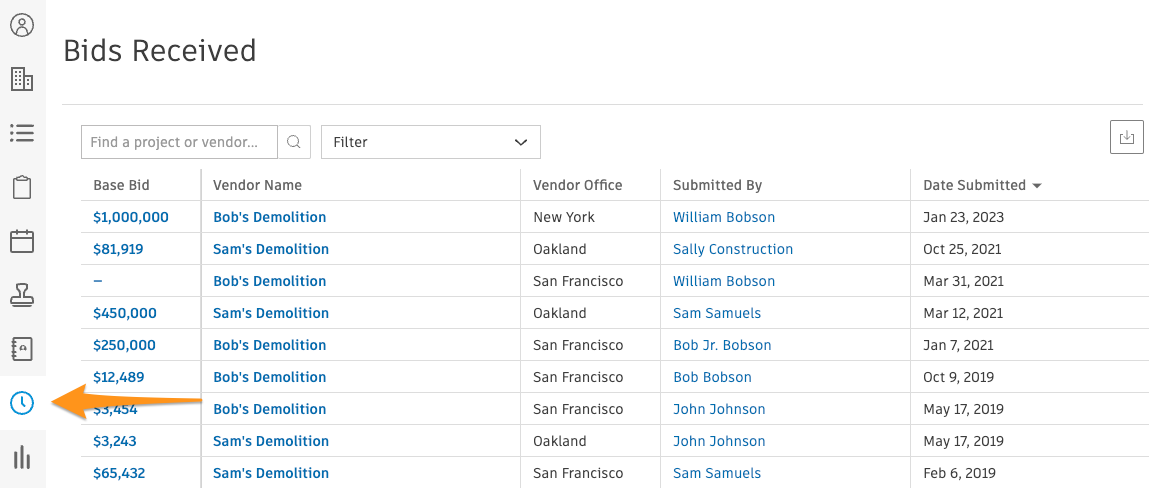Focus the Find a project or vendor field

[x=180, y=142]
